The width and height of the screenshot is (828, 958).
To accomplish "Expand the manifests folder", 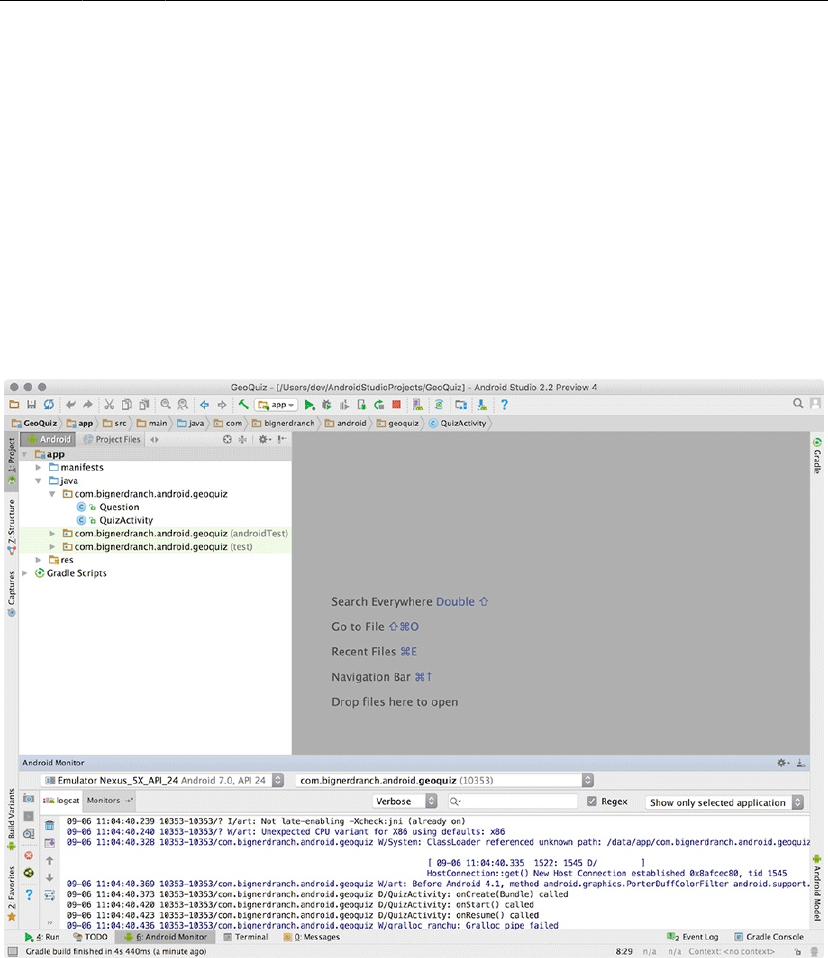I will point(38,467).
